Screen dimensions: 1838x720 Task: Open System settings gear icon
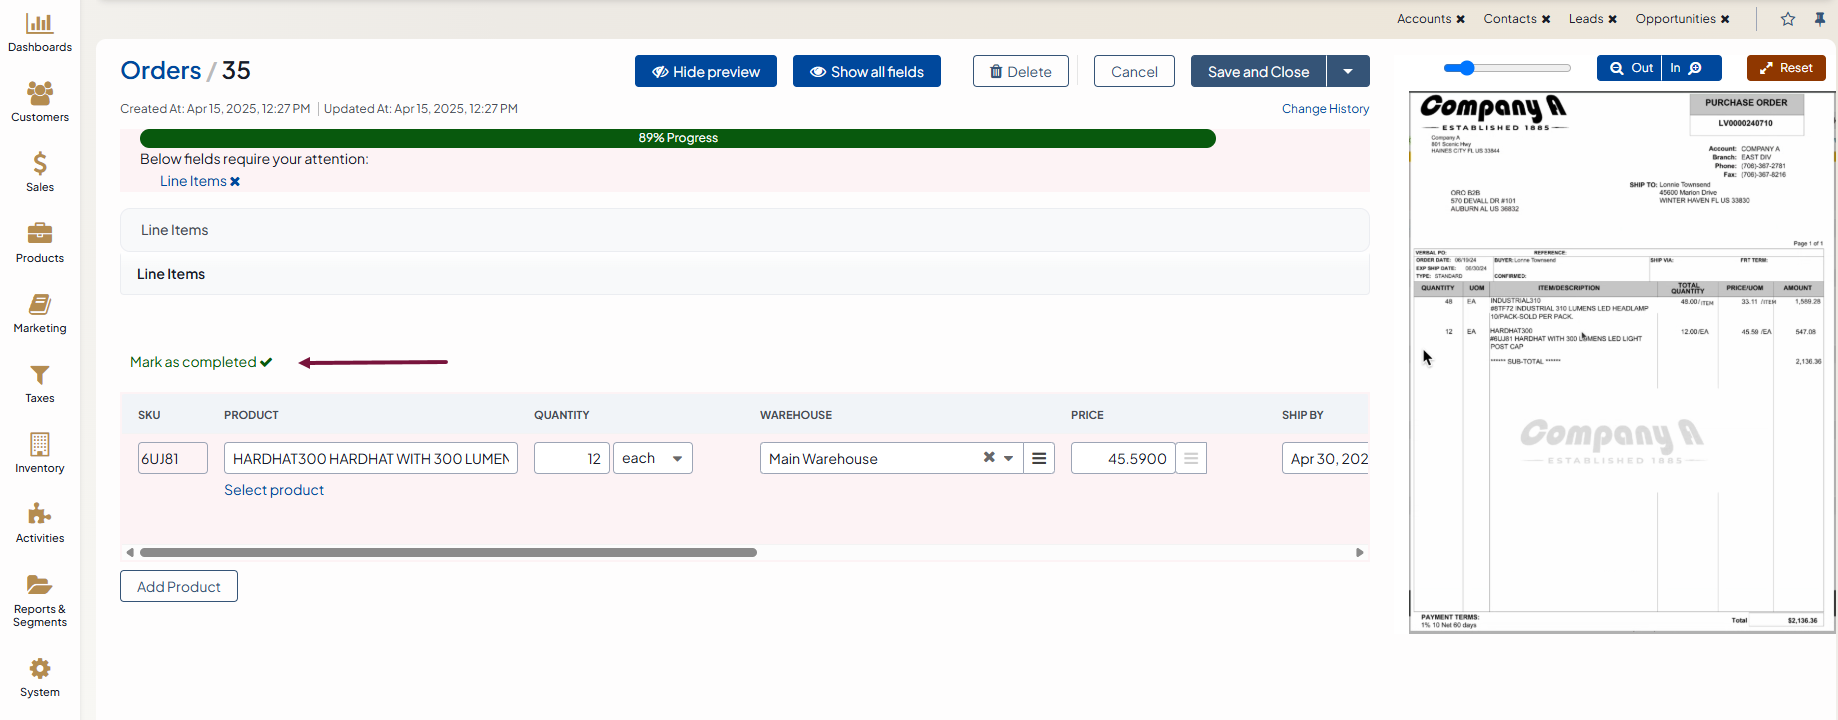point(39,677)
